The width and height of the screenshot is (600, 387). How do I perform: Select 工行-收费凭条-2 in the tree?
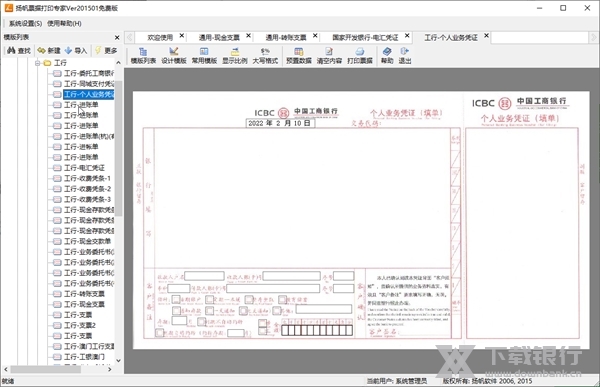pos(87,189)
